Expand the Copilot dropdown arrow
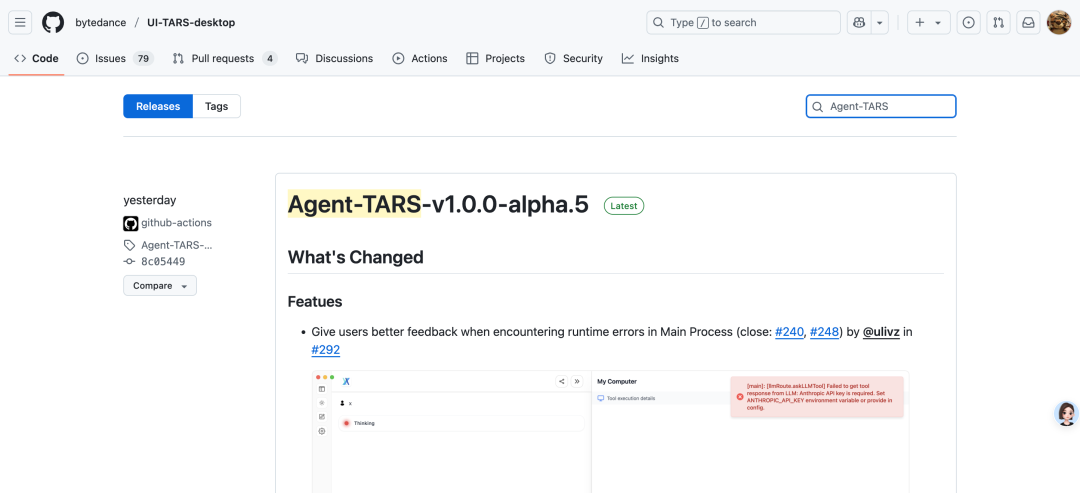The height and width of the screenshot is (493, 1080). click(x=880, y=23)
